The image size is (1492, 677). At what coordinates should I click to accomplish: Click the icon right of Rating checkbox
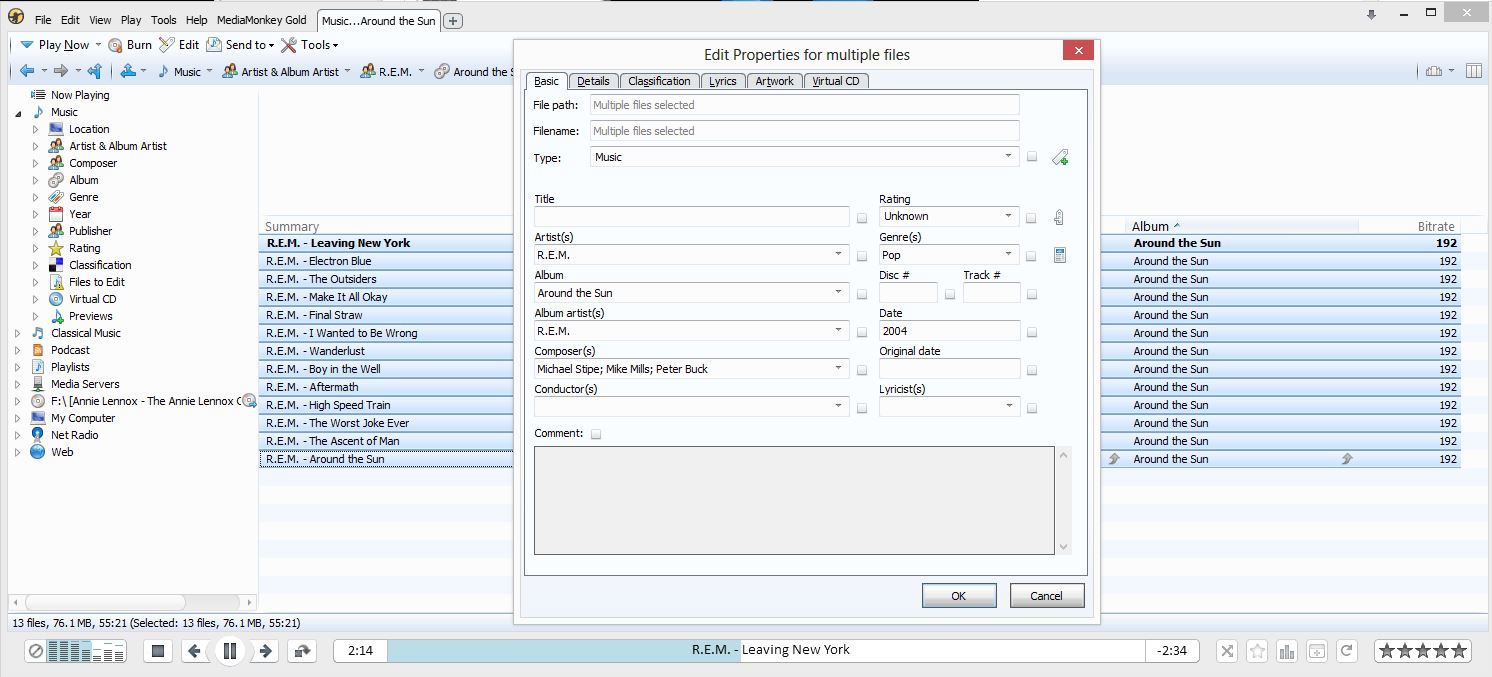(x=1059, y=217)
